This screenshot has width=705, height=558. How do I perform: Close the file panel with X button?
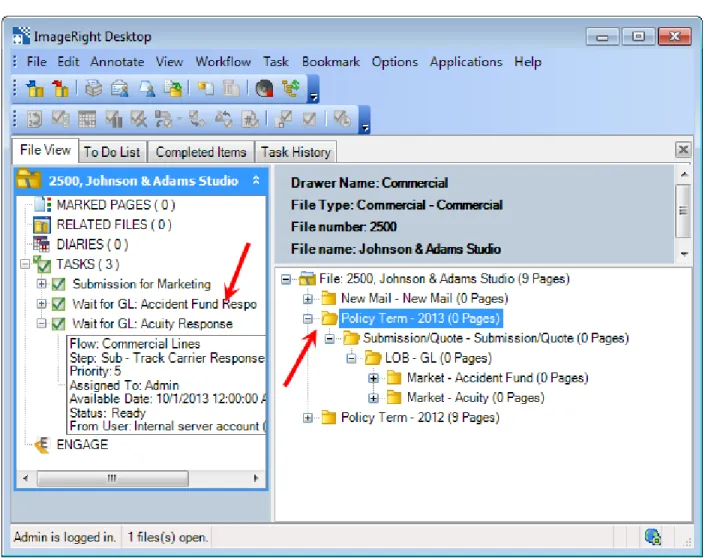(x=683, y=149)
